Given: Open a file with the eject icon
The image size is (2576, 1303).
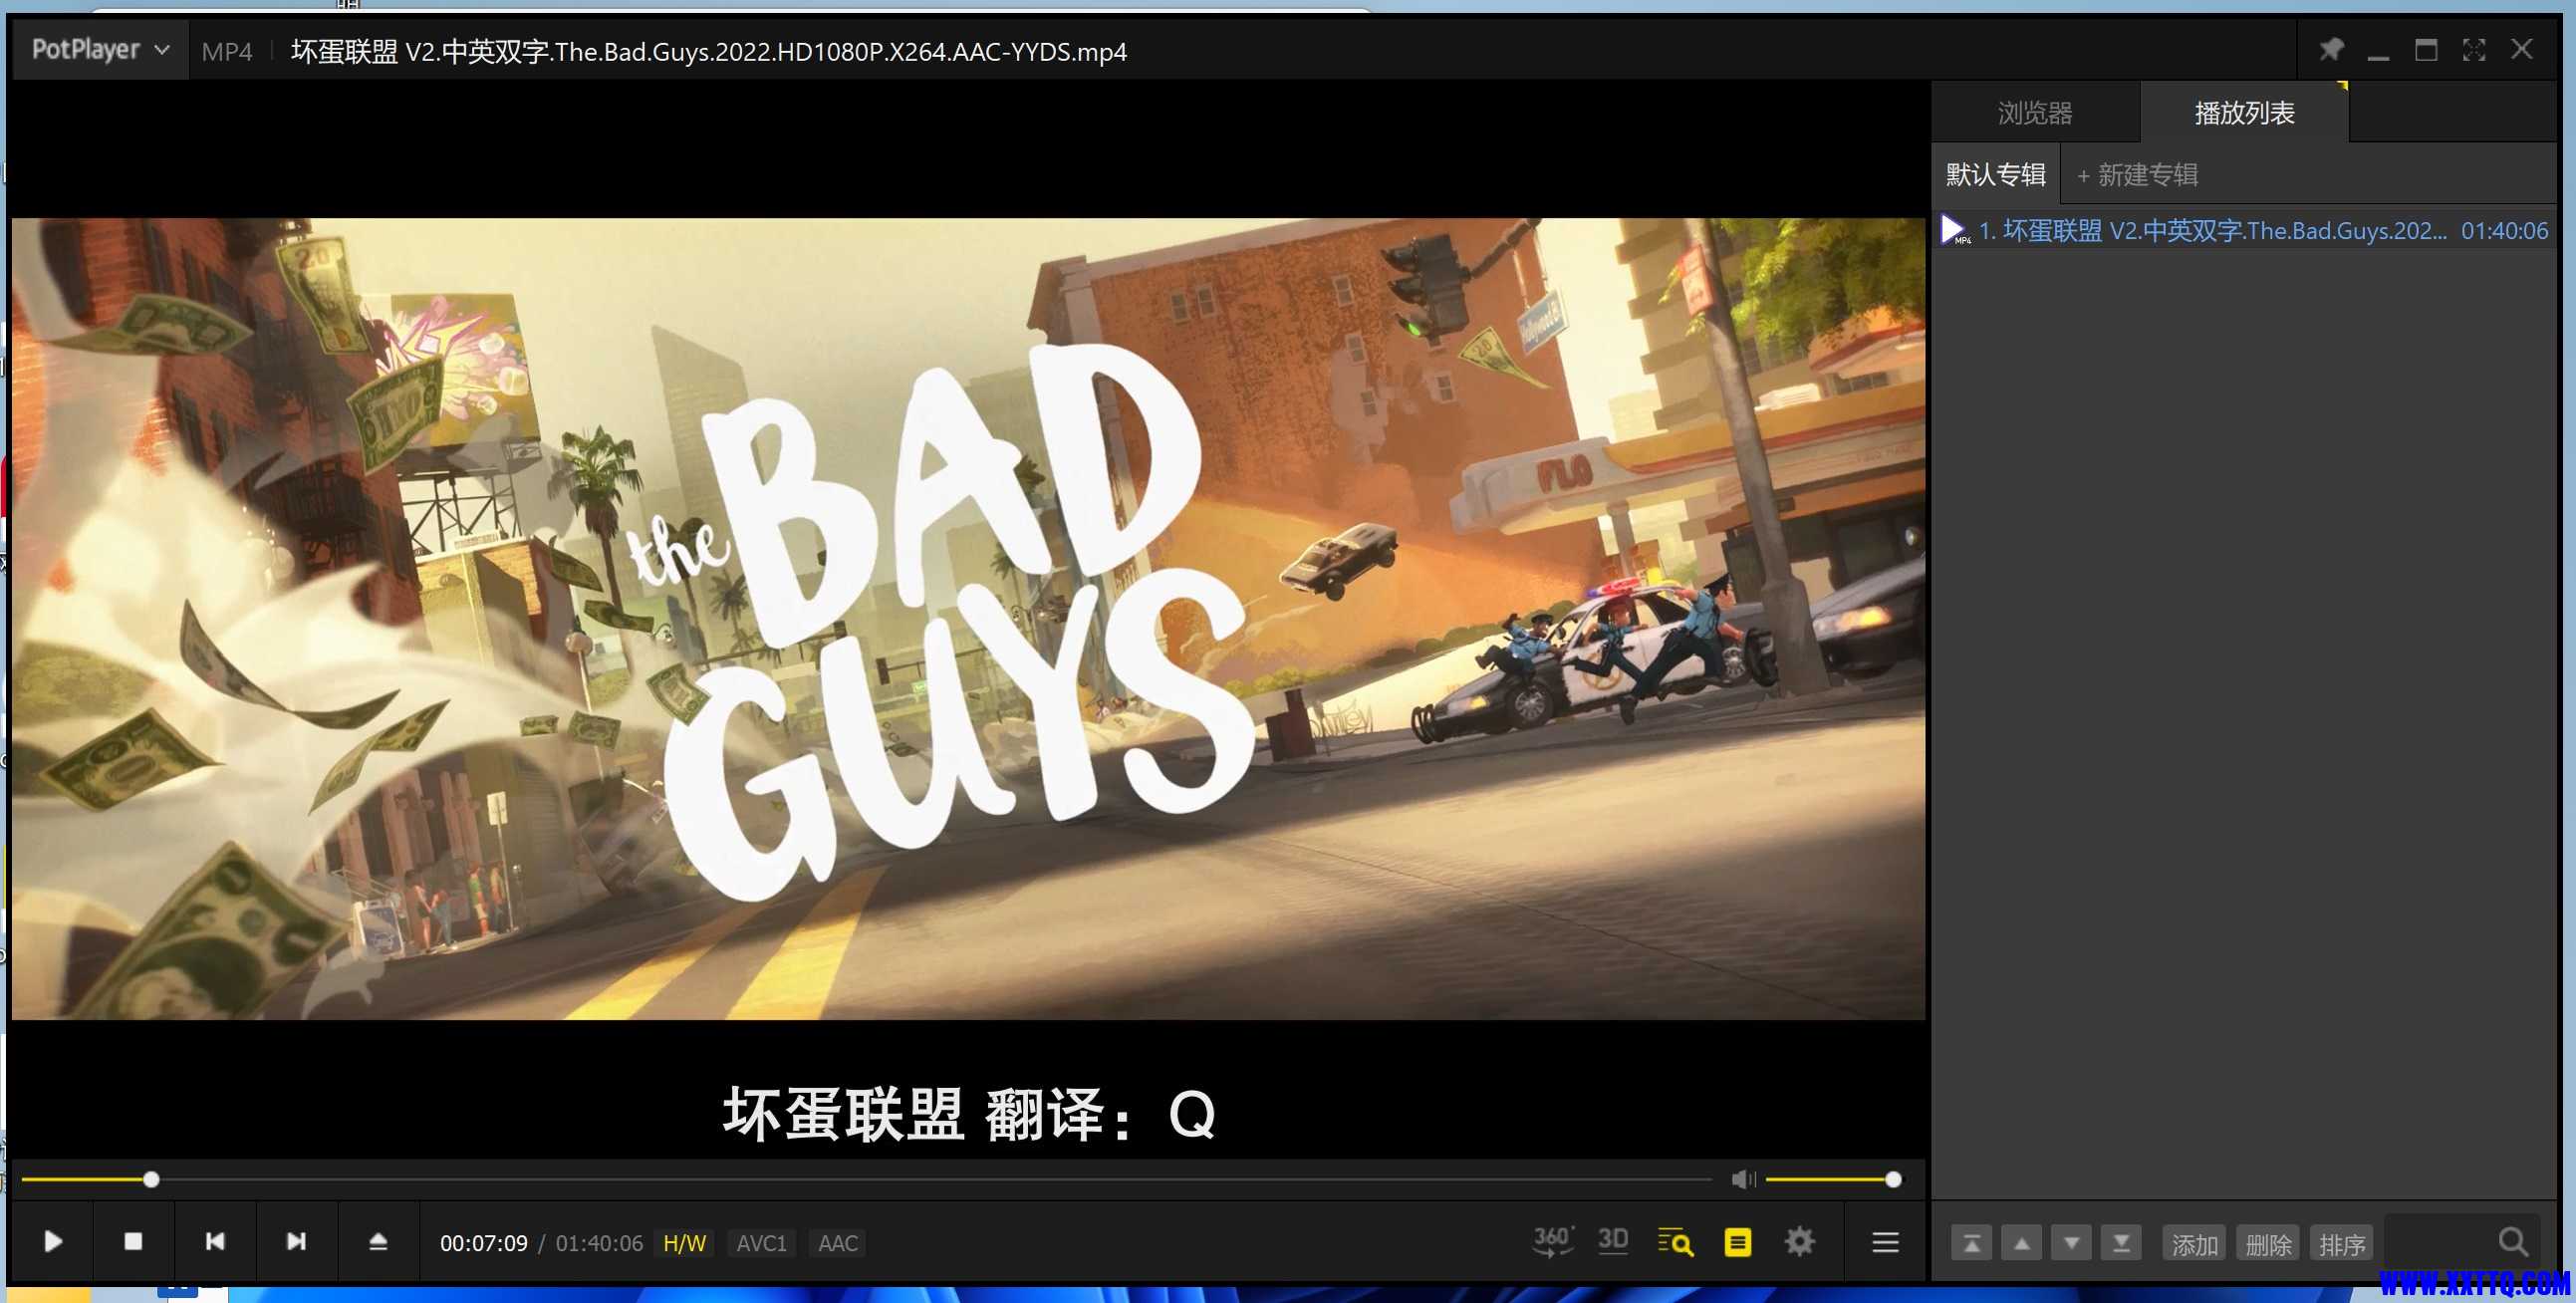Looking at the screenshot, I should pyautogui.click(x=378, y=1242).
